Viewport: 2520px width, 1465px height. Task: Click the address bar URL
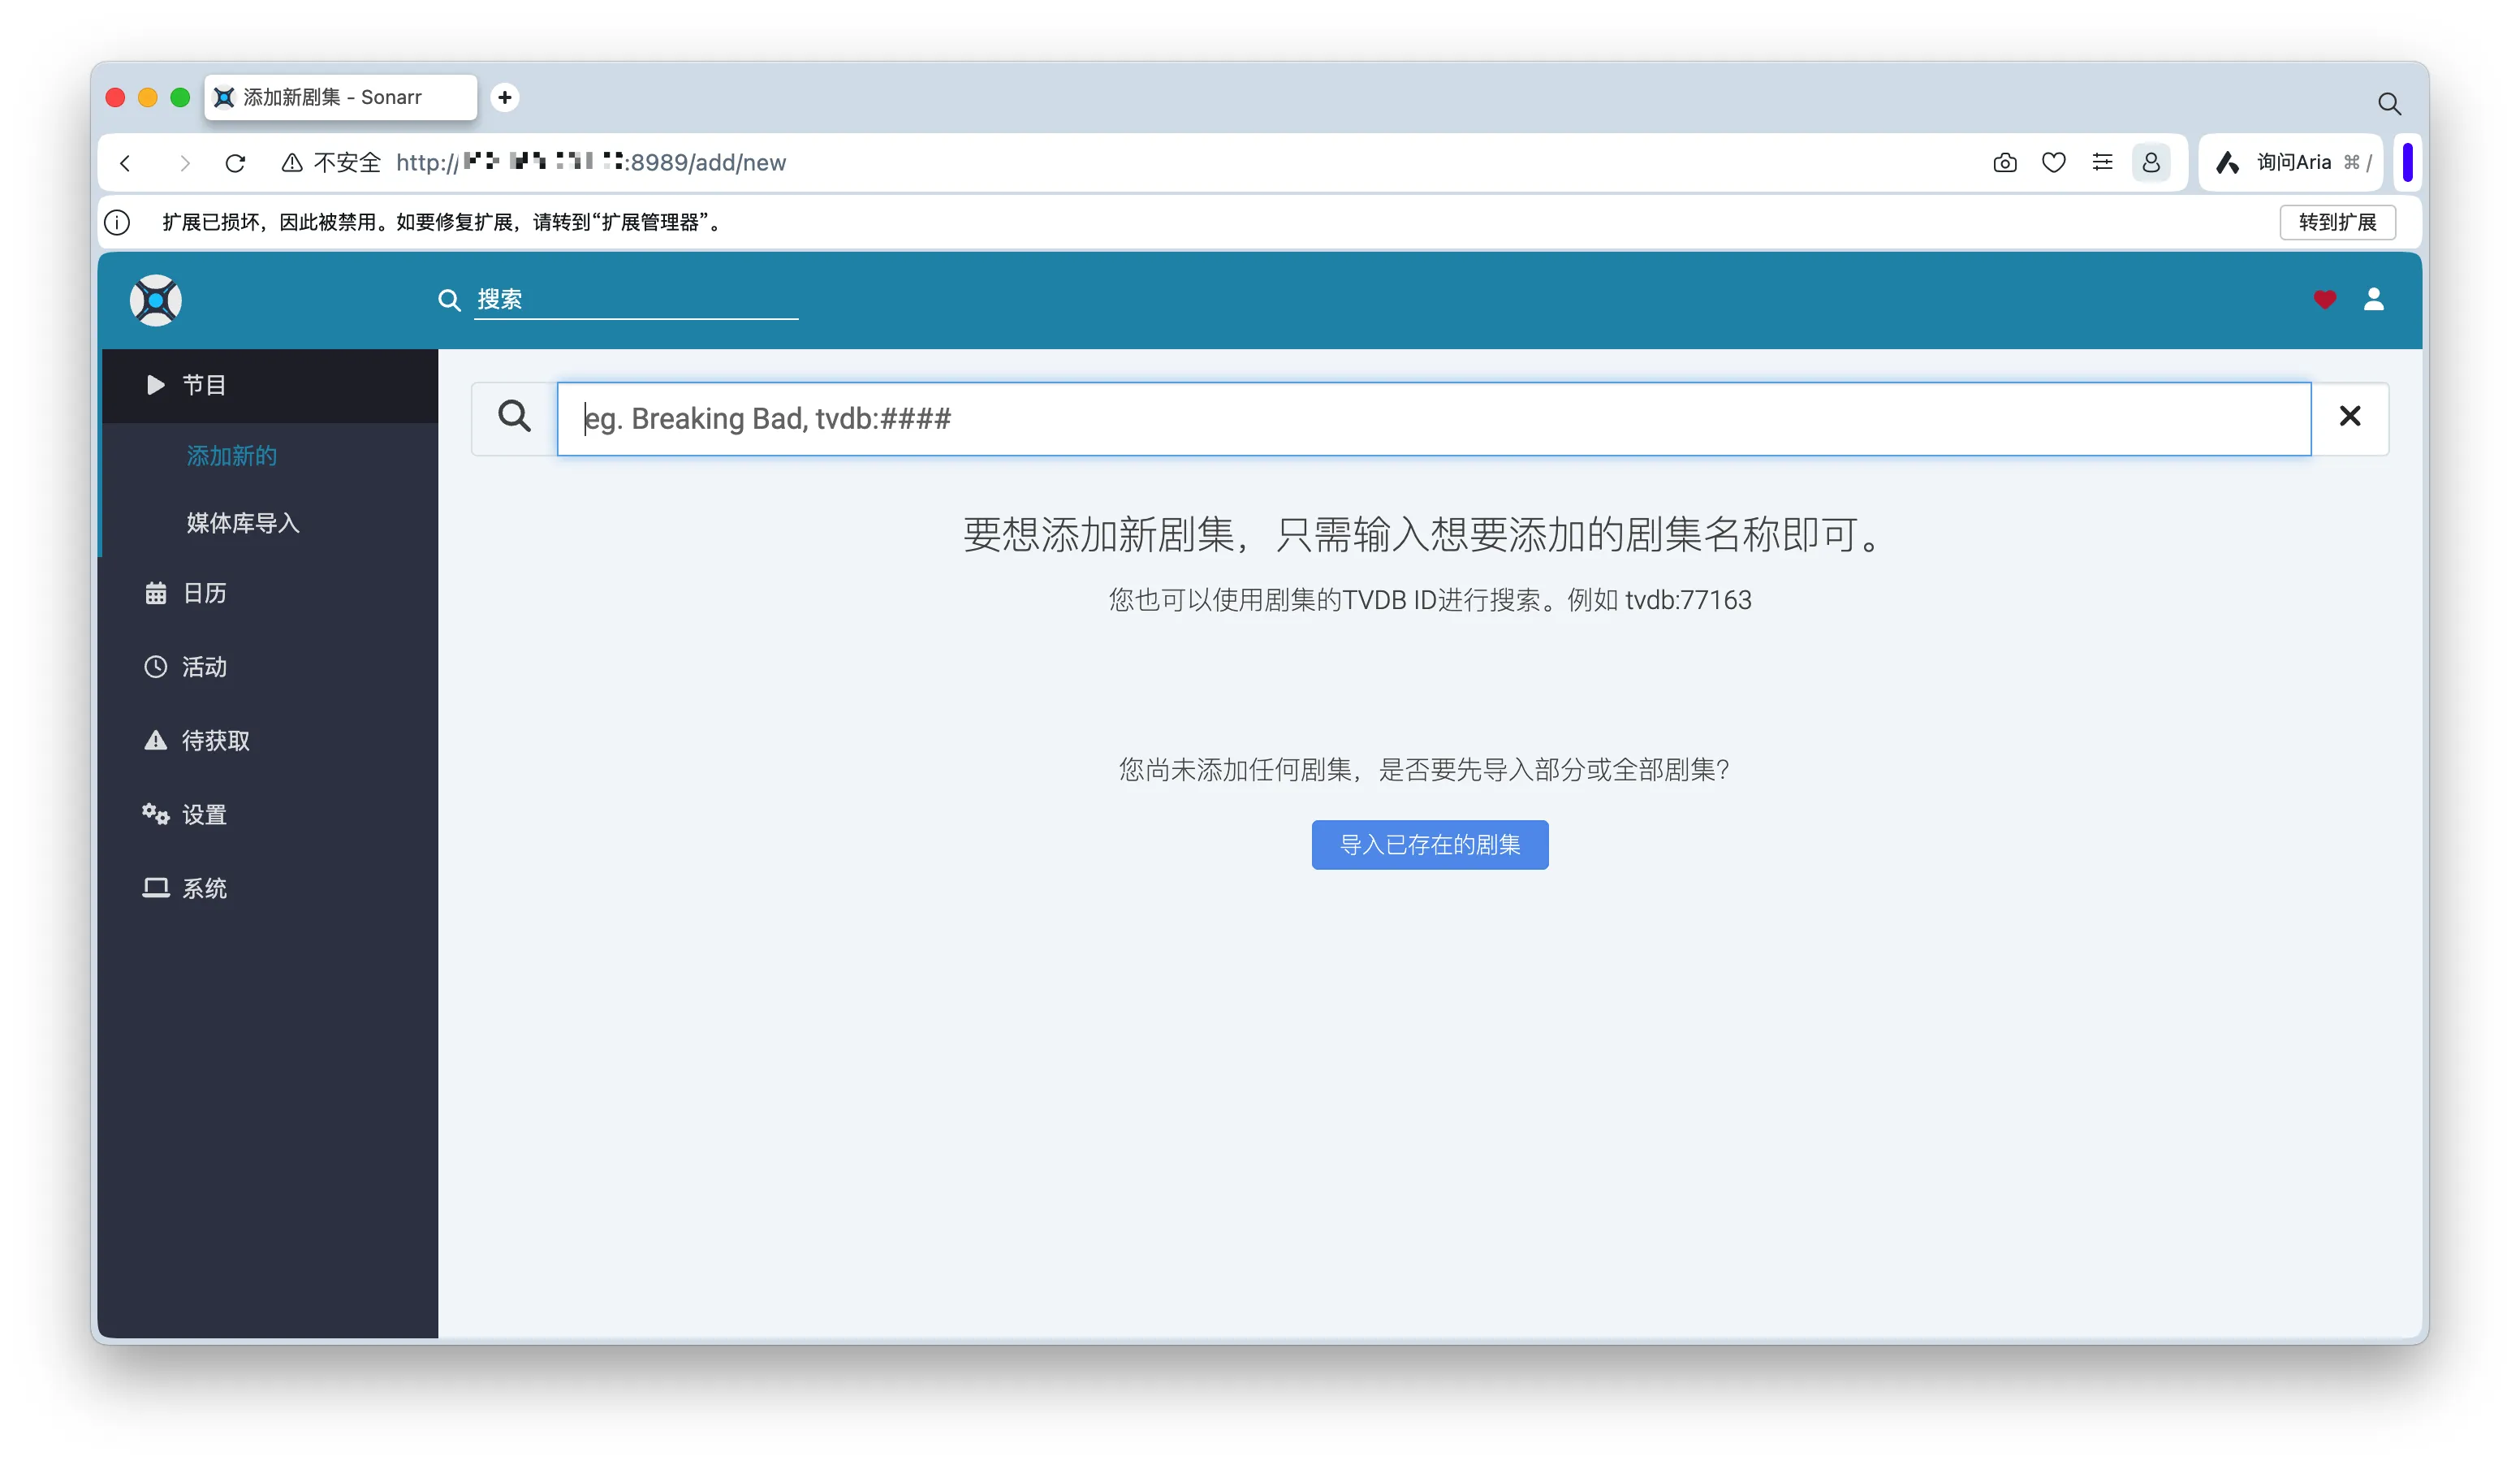591,163
